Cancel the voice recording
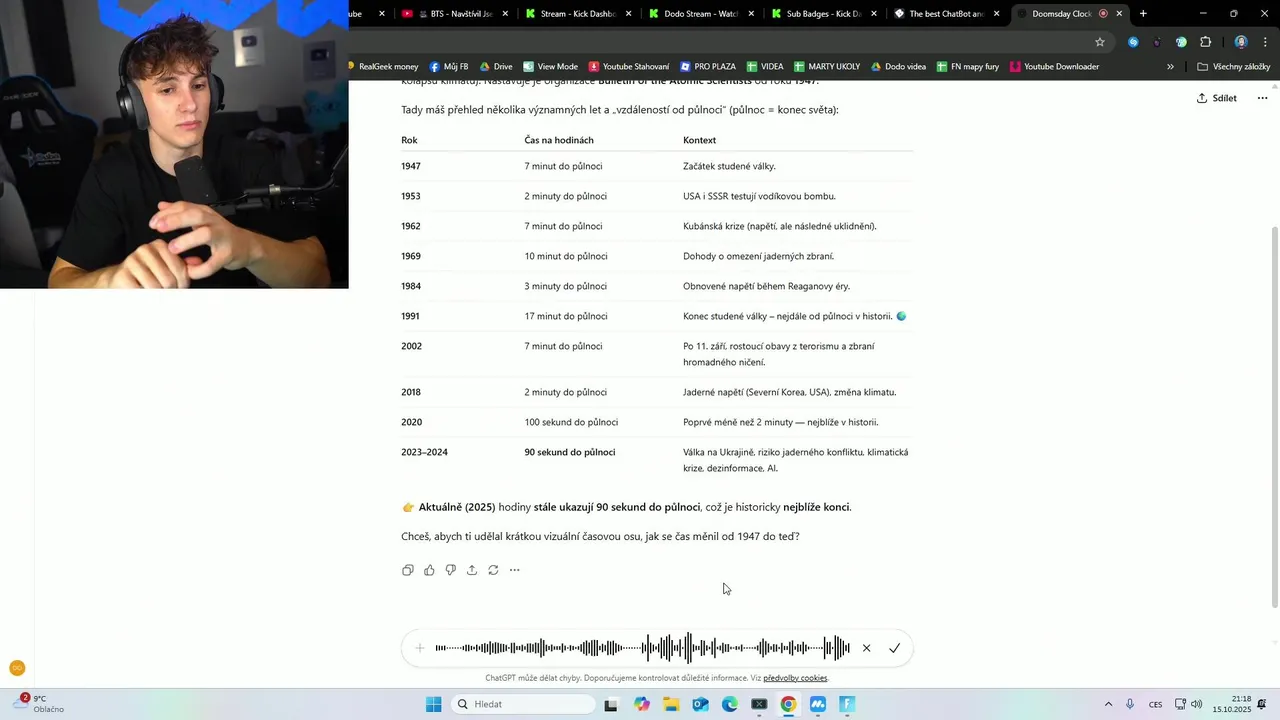 coord(866,648)
